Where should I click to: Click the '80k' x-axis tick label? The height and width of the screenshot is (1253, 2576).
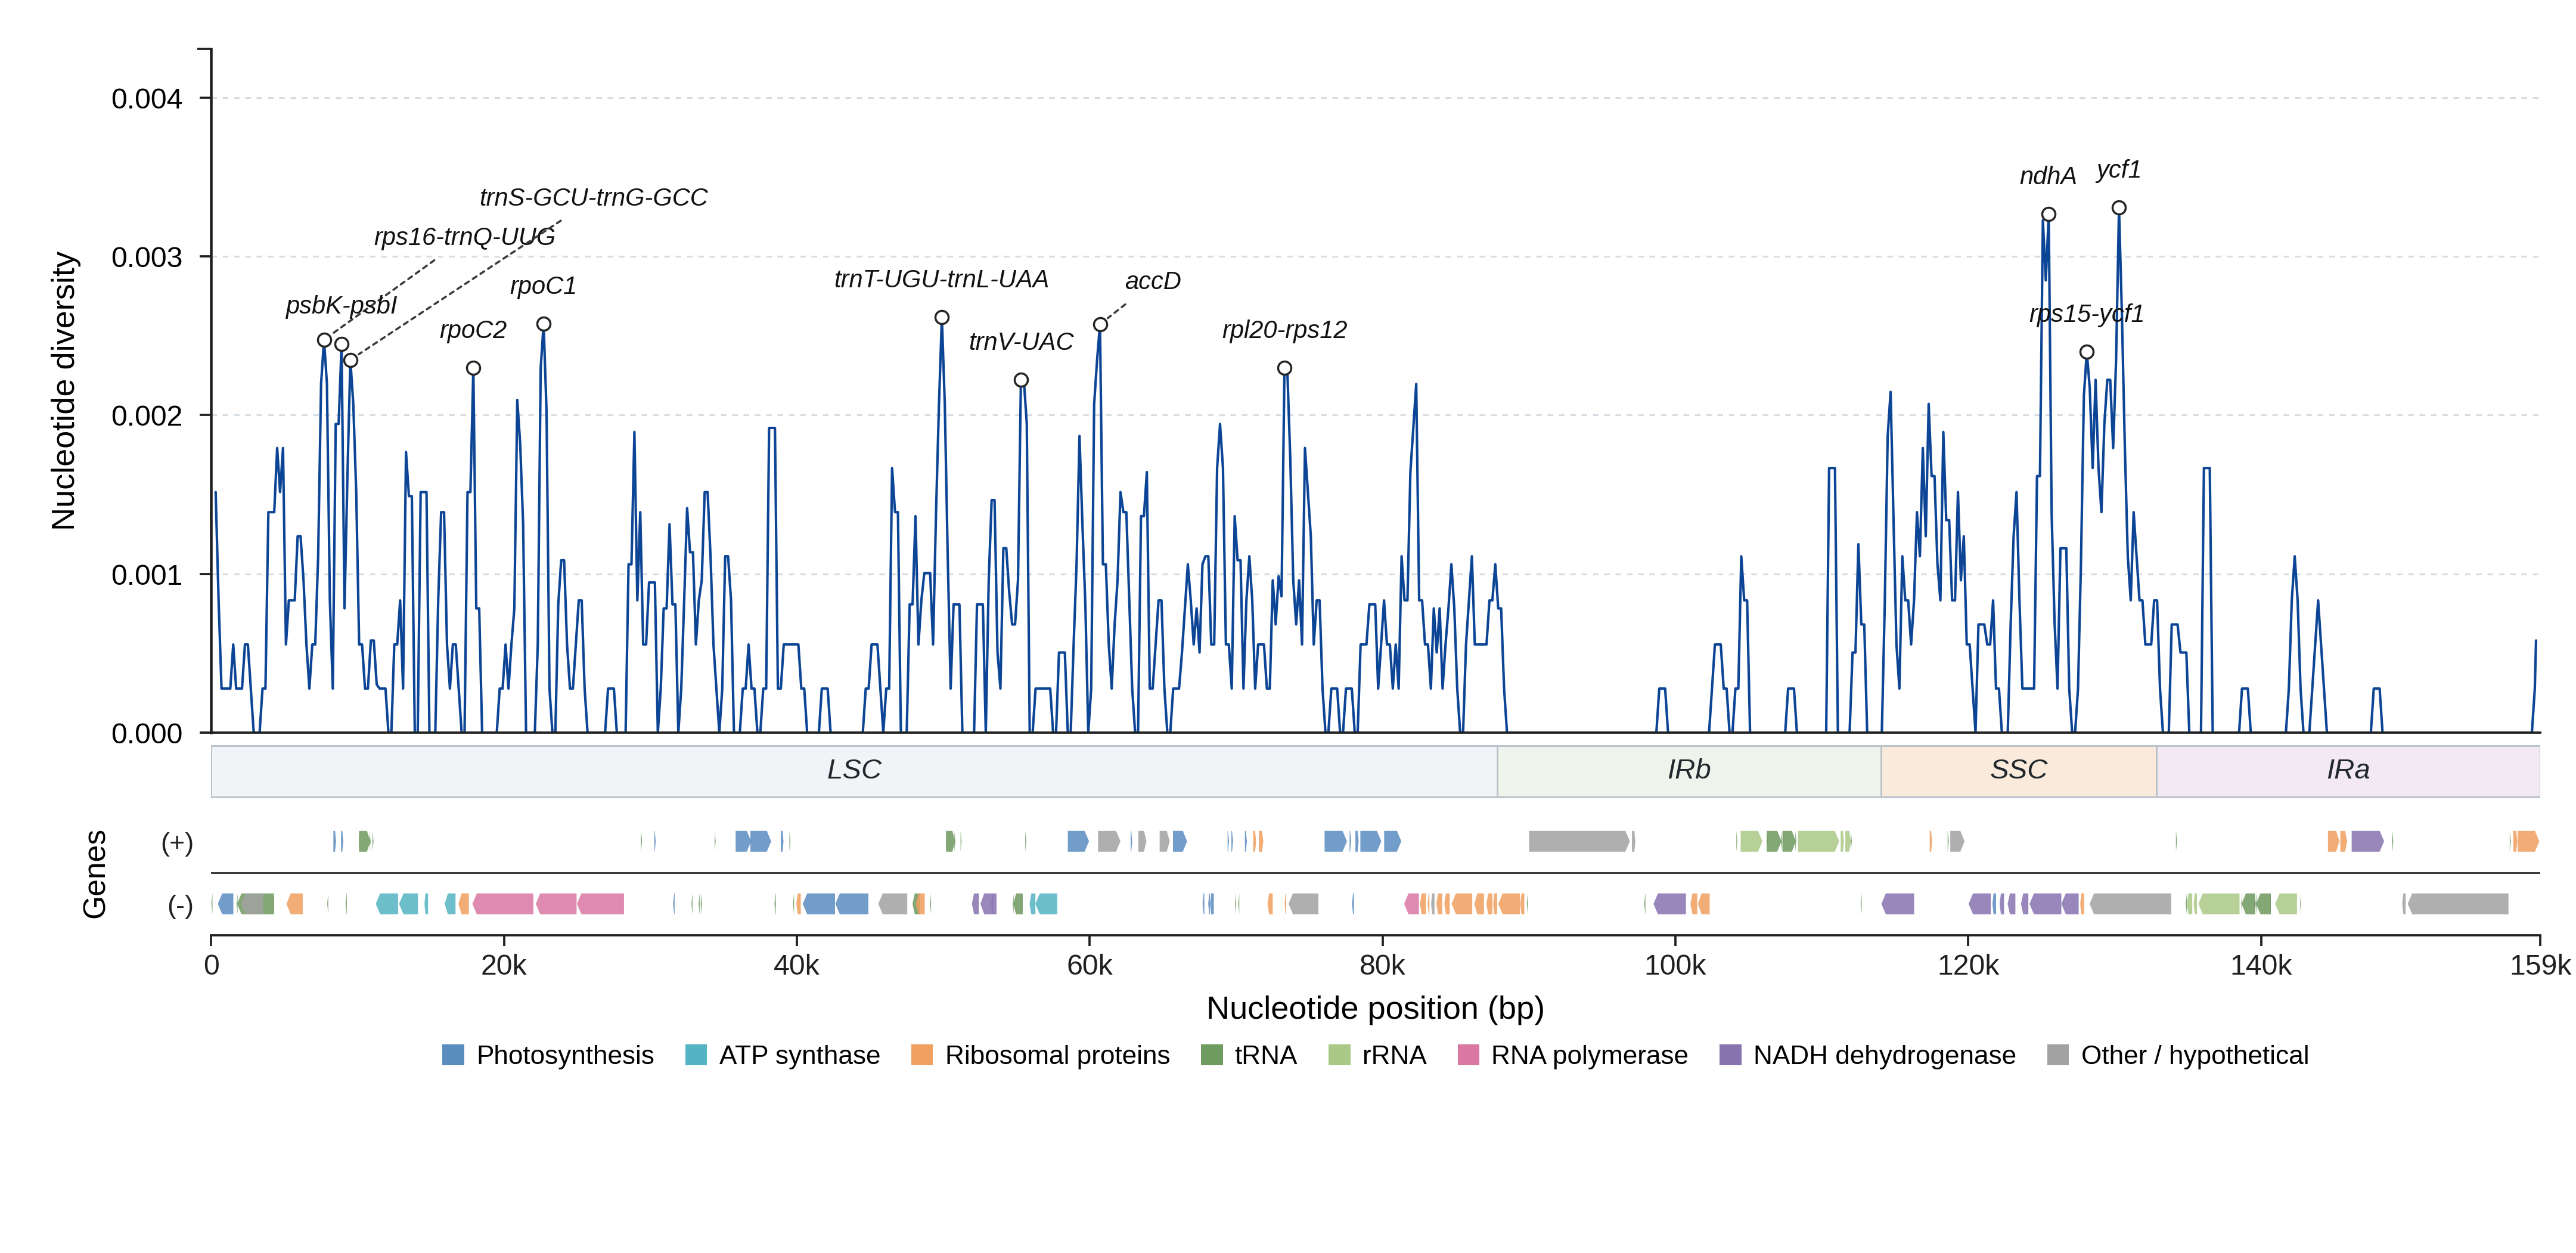point(1383,965)
